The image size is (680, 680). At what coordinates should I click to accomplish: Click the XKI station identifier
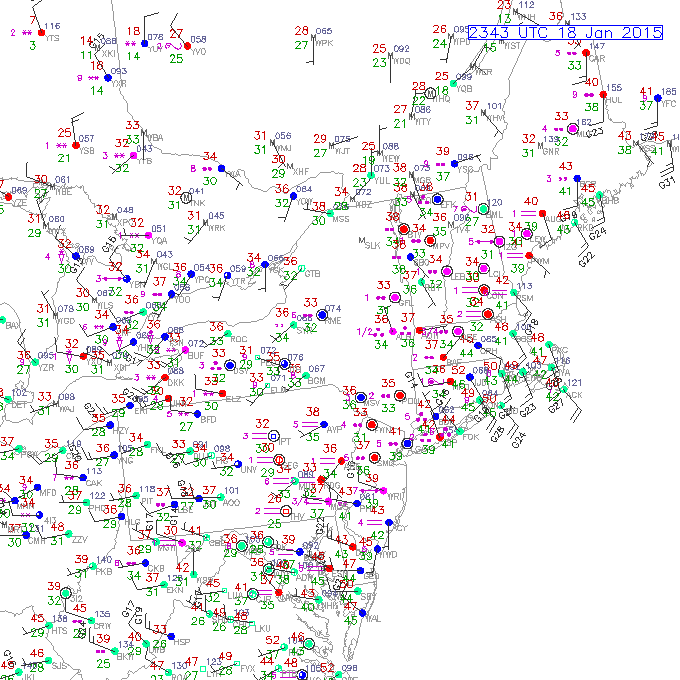tap(108, 54)
